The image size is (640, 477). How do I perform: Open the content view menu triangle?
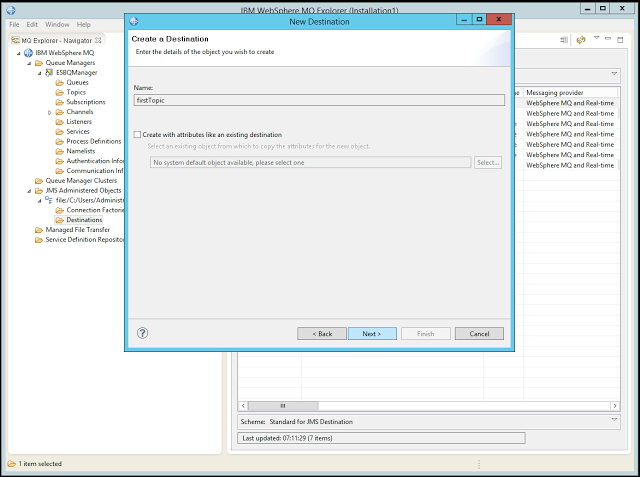[x=596, y=38]
